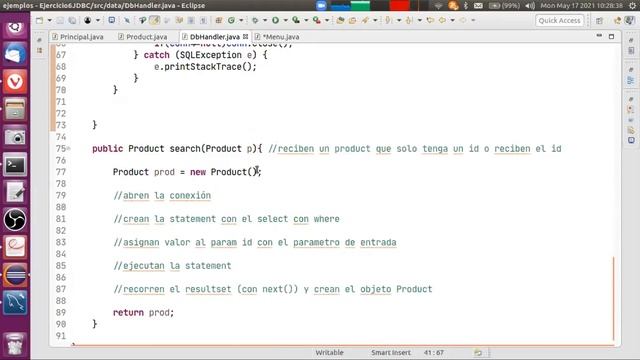Click into the Quick Access field
The width and height of the screenshot is (640, 360).
tap(559, 20)
